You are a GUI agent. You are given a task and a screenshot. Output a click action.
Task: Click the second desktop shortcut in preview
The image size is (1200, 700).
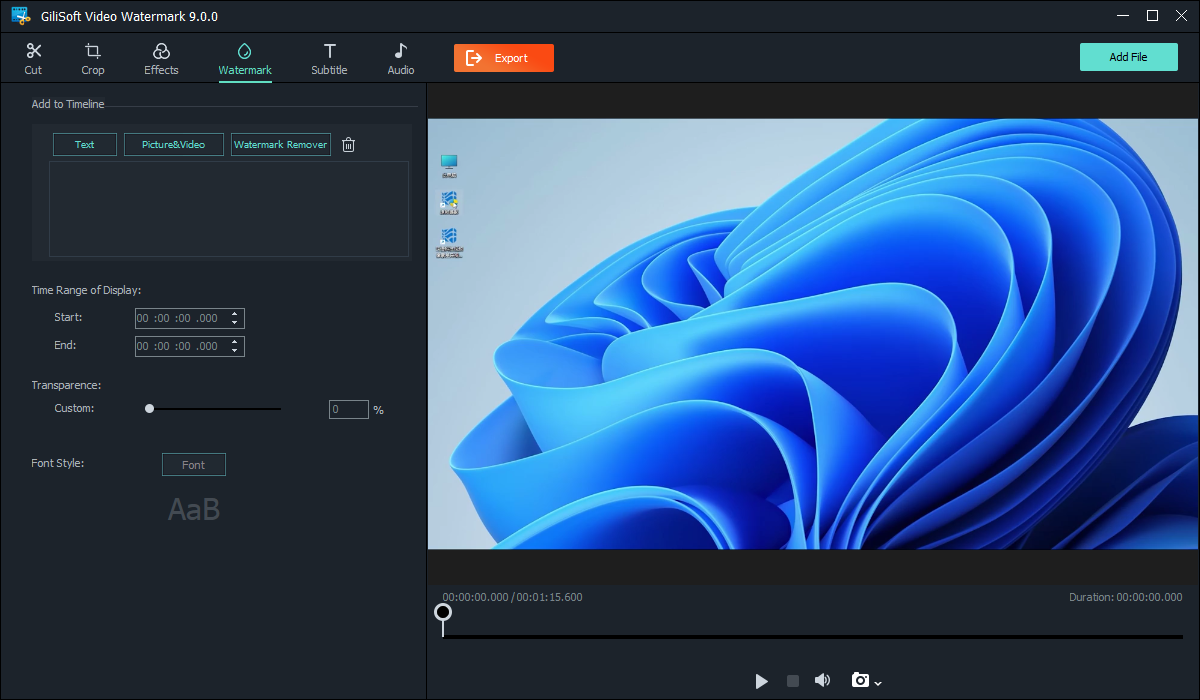click(x=449, y=204)
